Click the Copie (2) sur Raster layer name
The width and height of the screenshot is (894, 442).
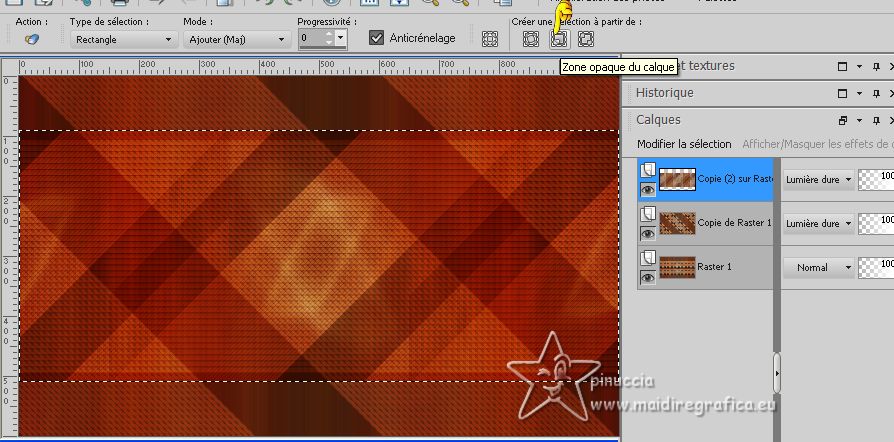pyautogui.click(x=735, y=179)
